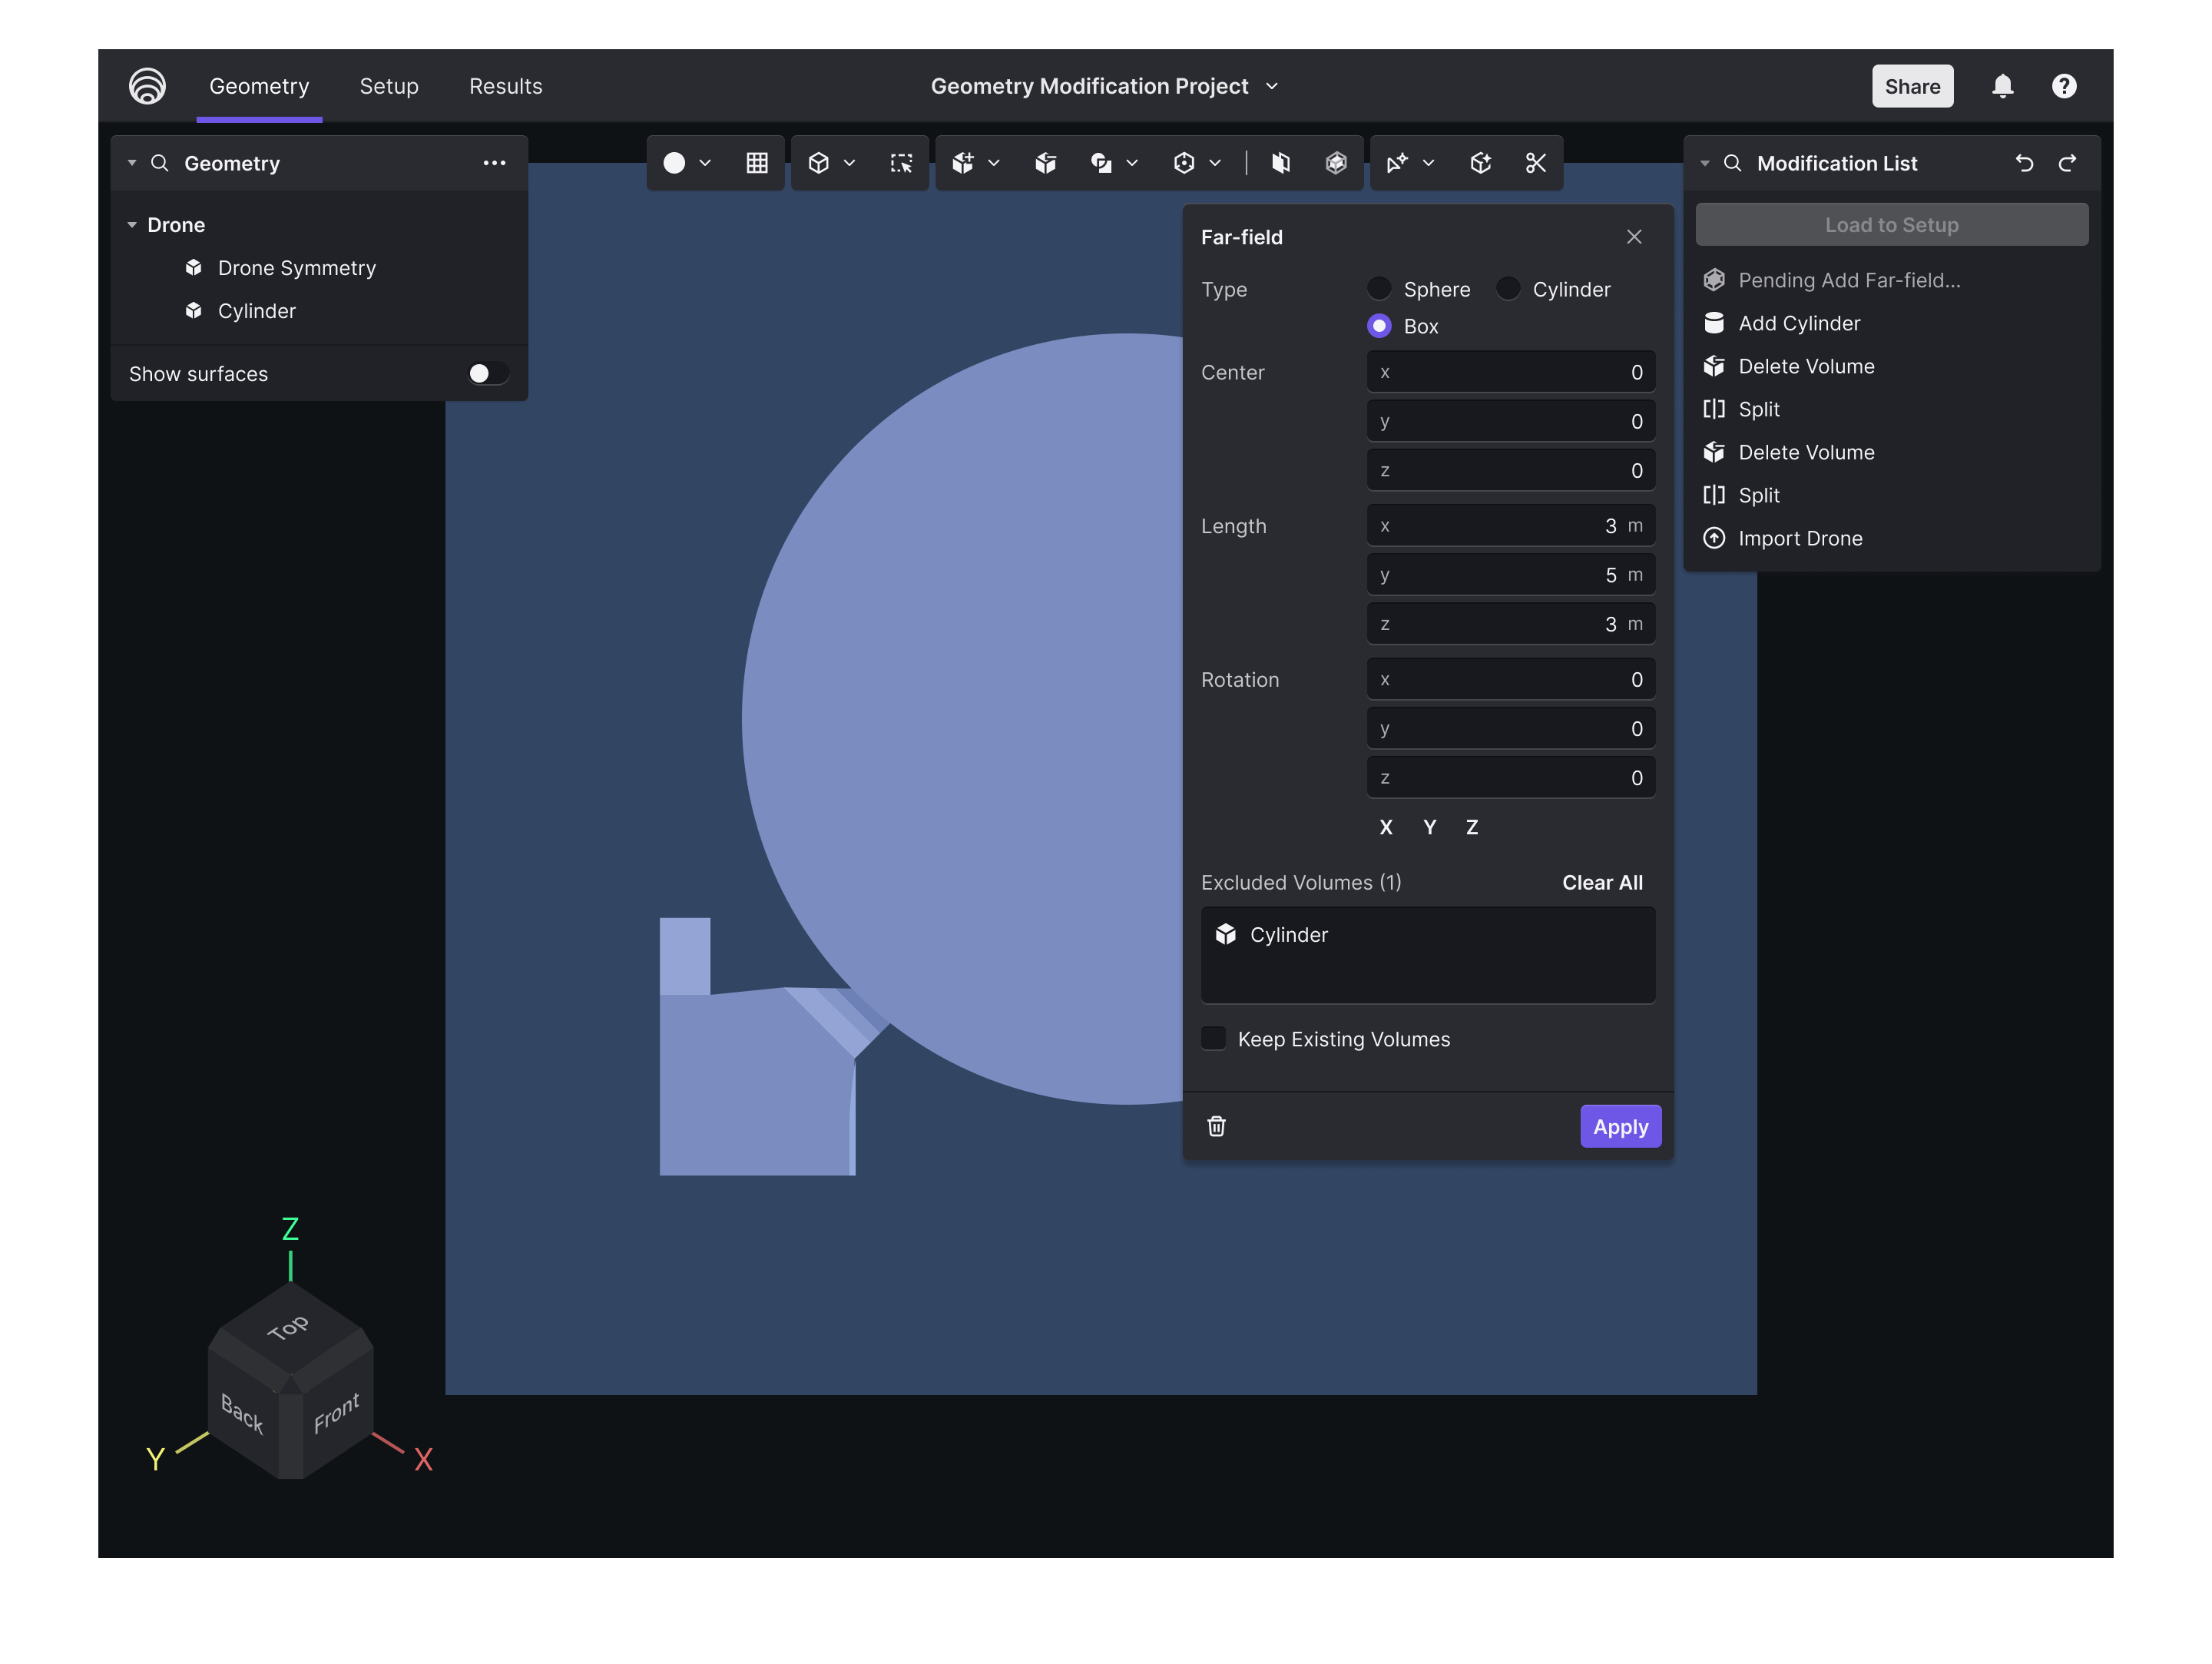The width and height of the screenshot is (2212, 1664).
Task: Open add volume dropdown arrow
Action: coord(993,163)
